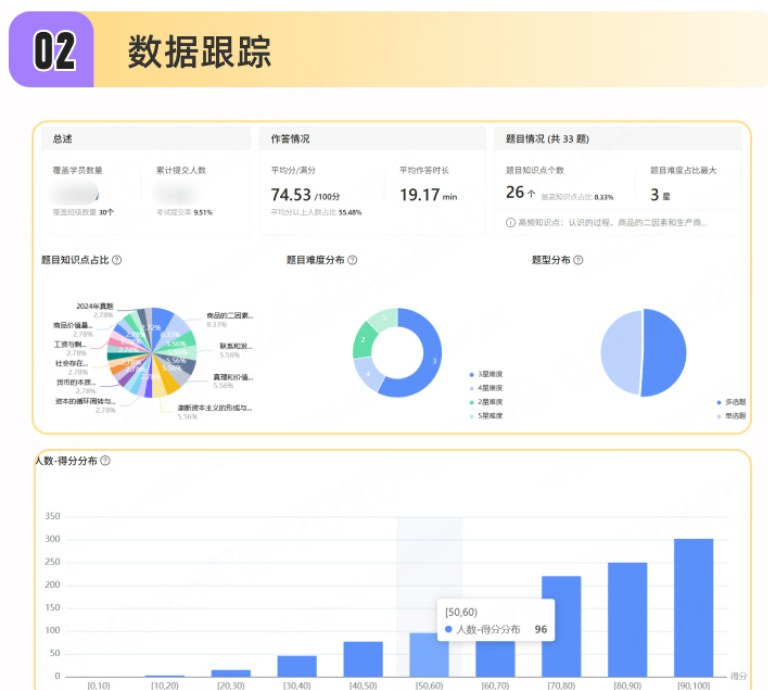Click the 题目情况 (共 33 题) header

pyautogui.click(x=618, y=139)
